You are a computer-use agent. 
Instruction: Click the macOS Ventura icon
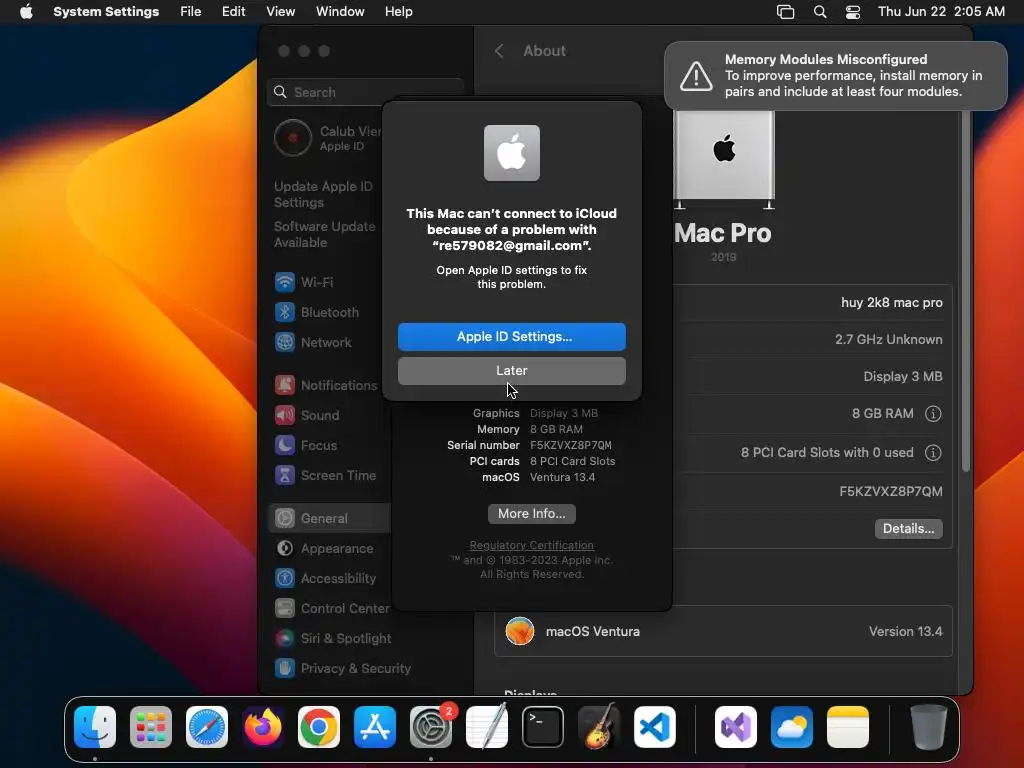pos(520,632)
